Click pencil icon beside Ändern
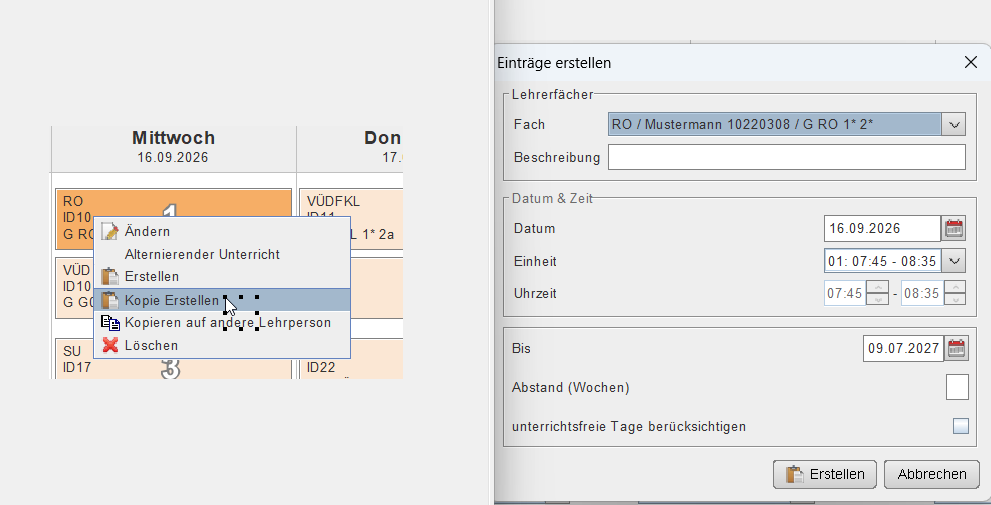The height and width of the screenshot is (505, 991). (110, 231)
